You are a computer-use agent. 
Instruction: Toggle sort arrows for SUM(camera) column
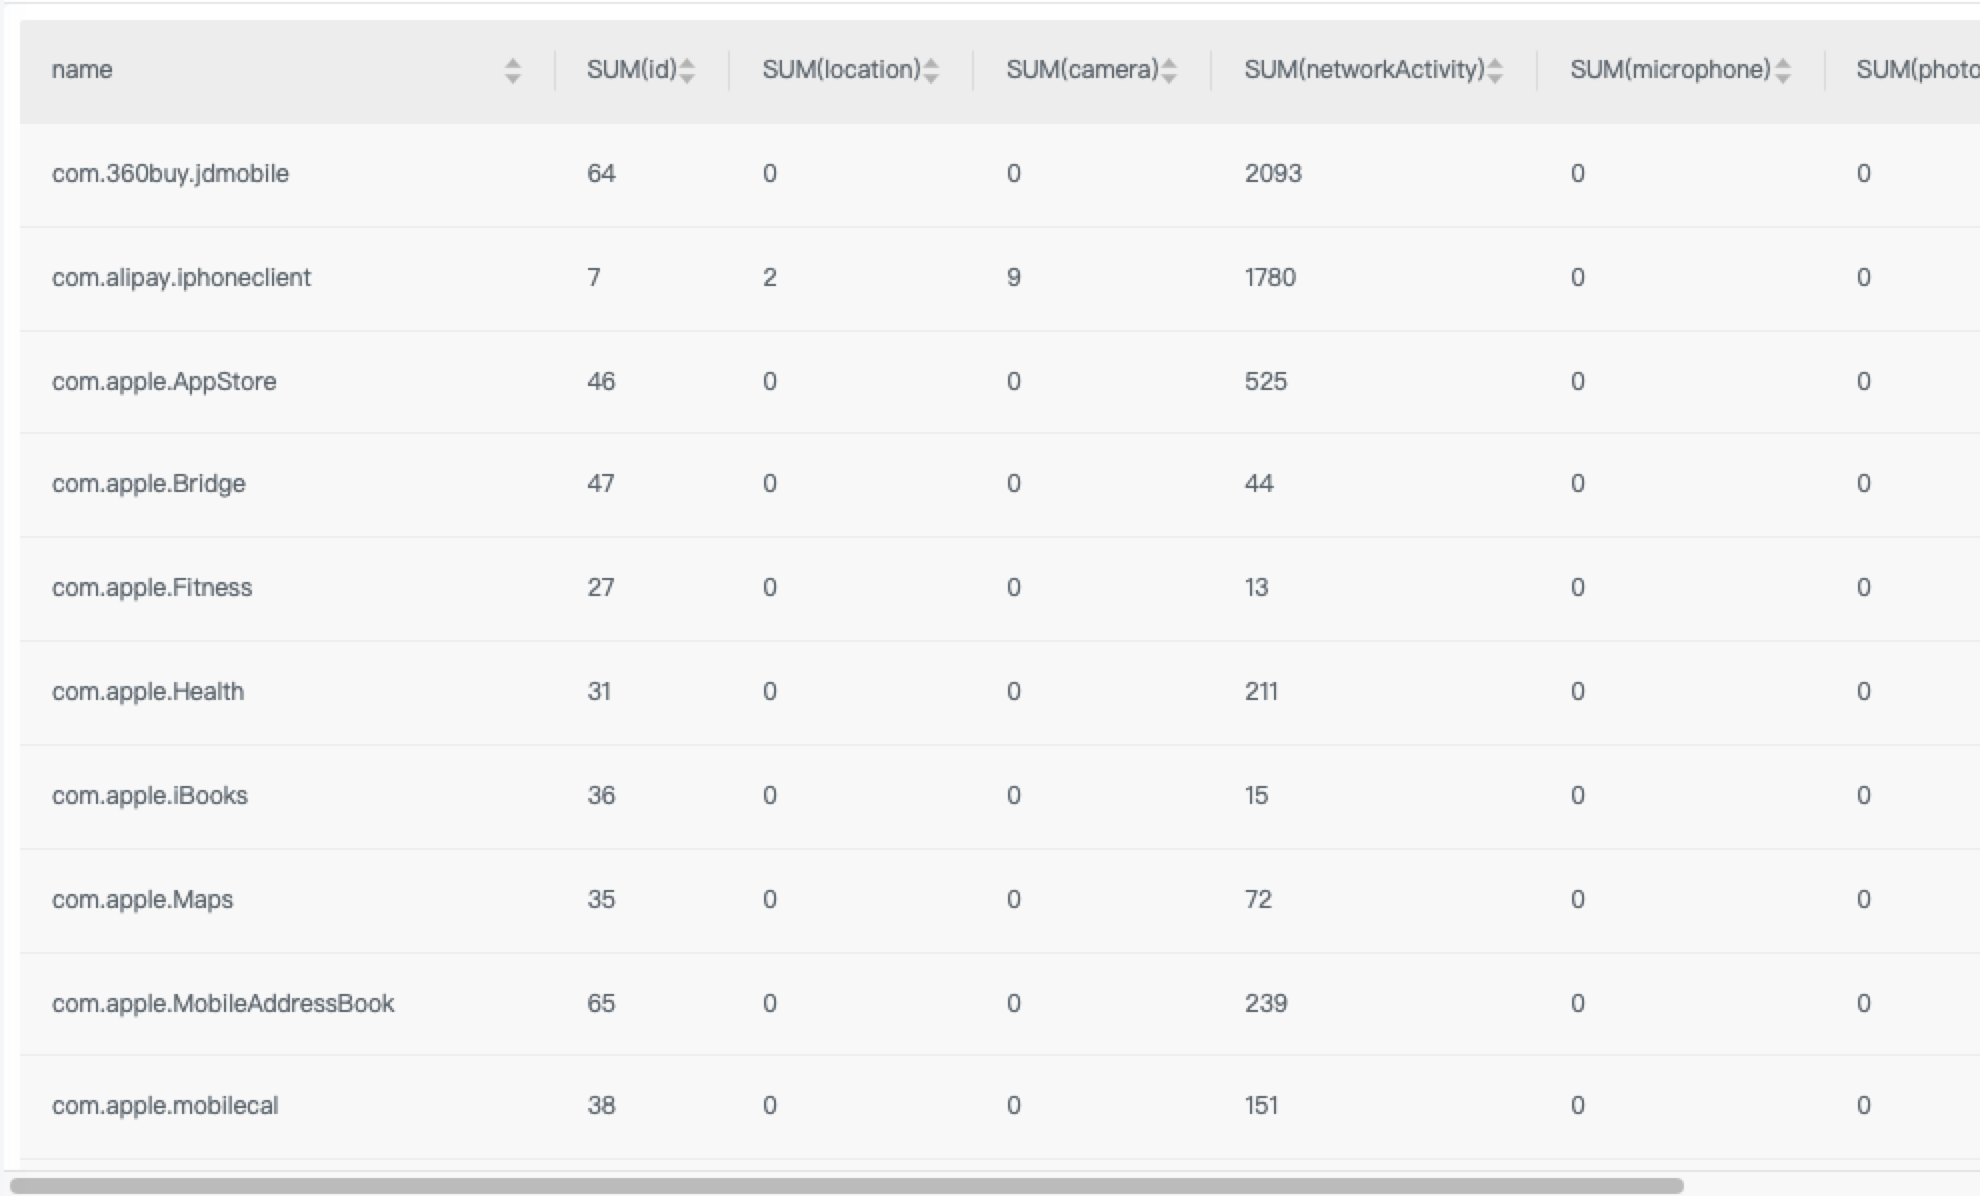coord(1169,70)
